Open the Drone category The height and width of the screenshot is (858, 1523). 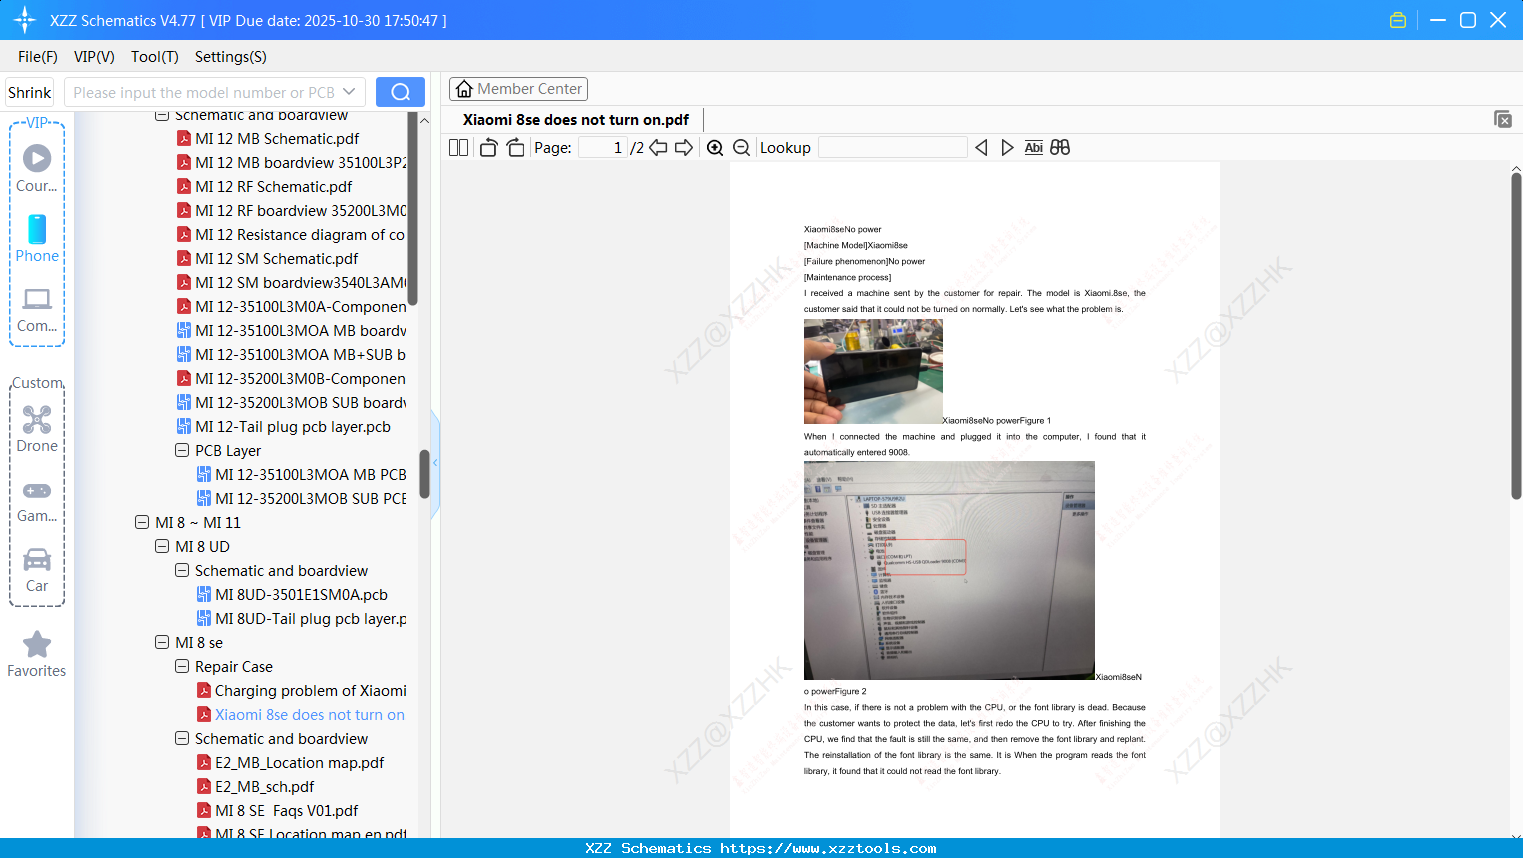pos(37,429)
